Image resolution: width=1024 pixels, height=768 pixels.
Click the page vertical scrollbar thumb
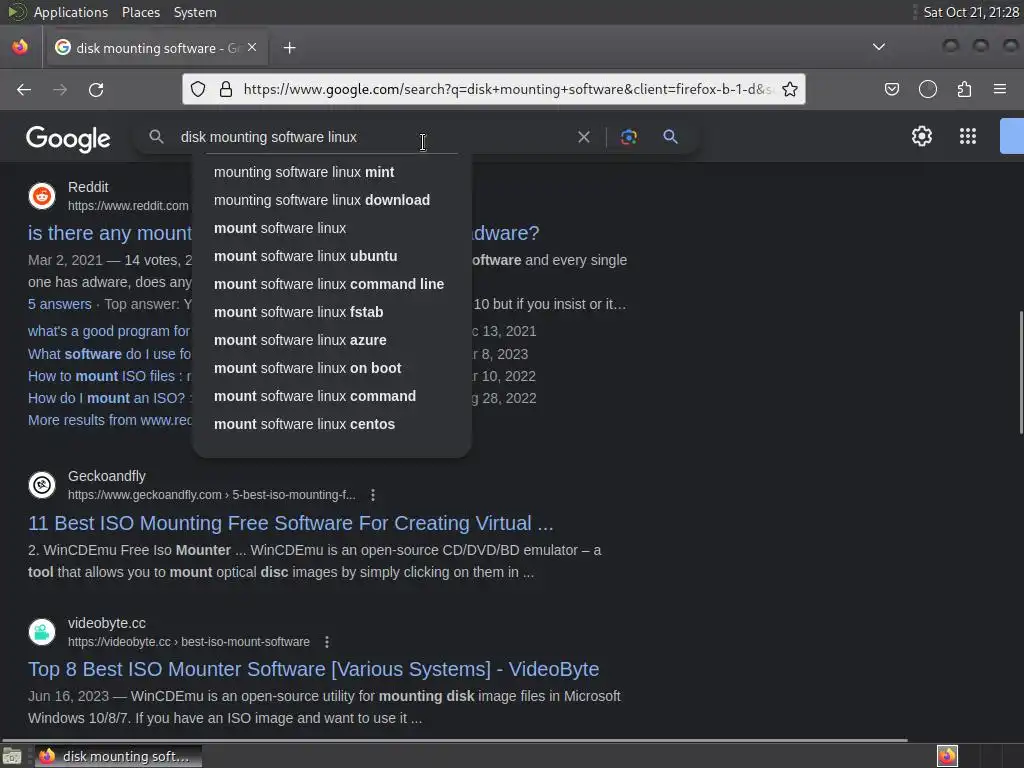(1021, 372)
